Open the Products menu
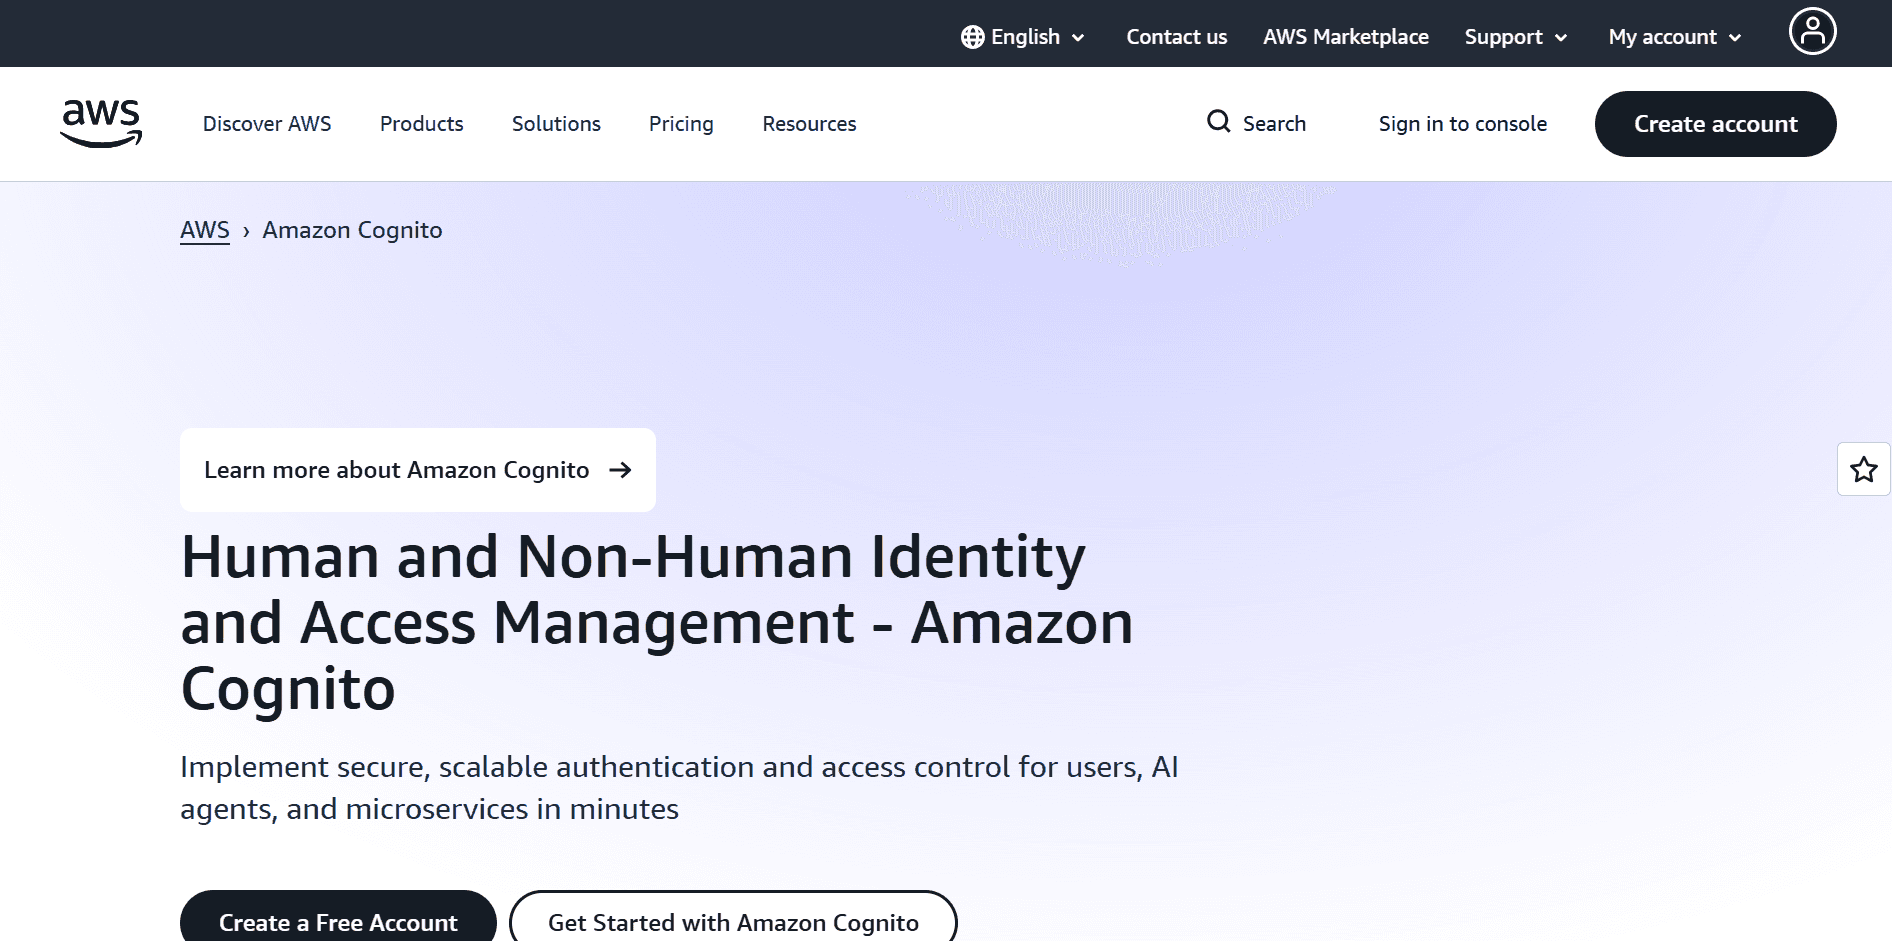This screenshot has width=1892, height=941. 421,124
